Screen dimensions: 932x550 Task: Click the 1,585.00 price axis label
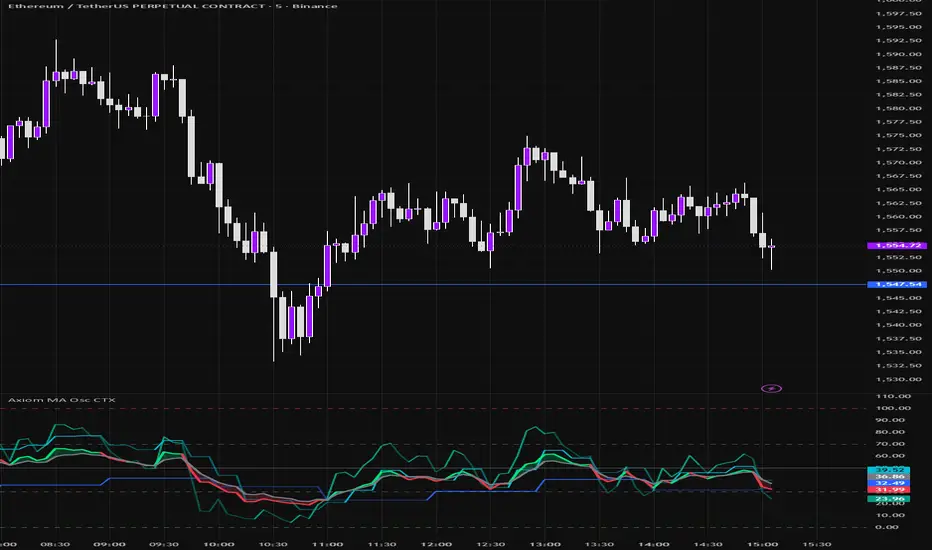tap(899, 81)
